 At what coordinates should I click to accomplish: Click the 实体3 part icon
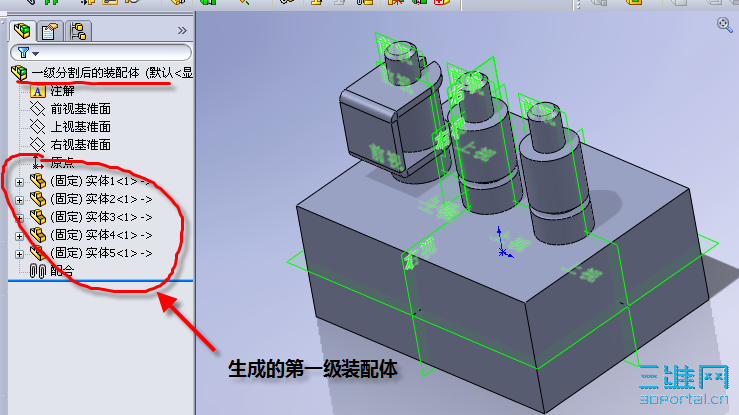38,217
